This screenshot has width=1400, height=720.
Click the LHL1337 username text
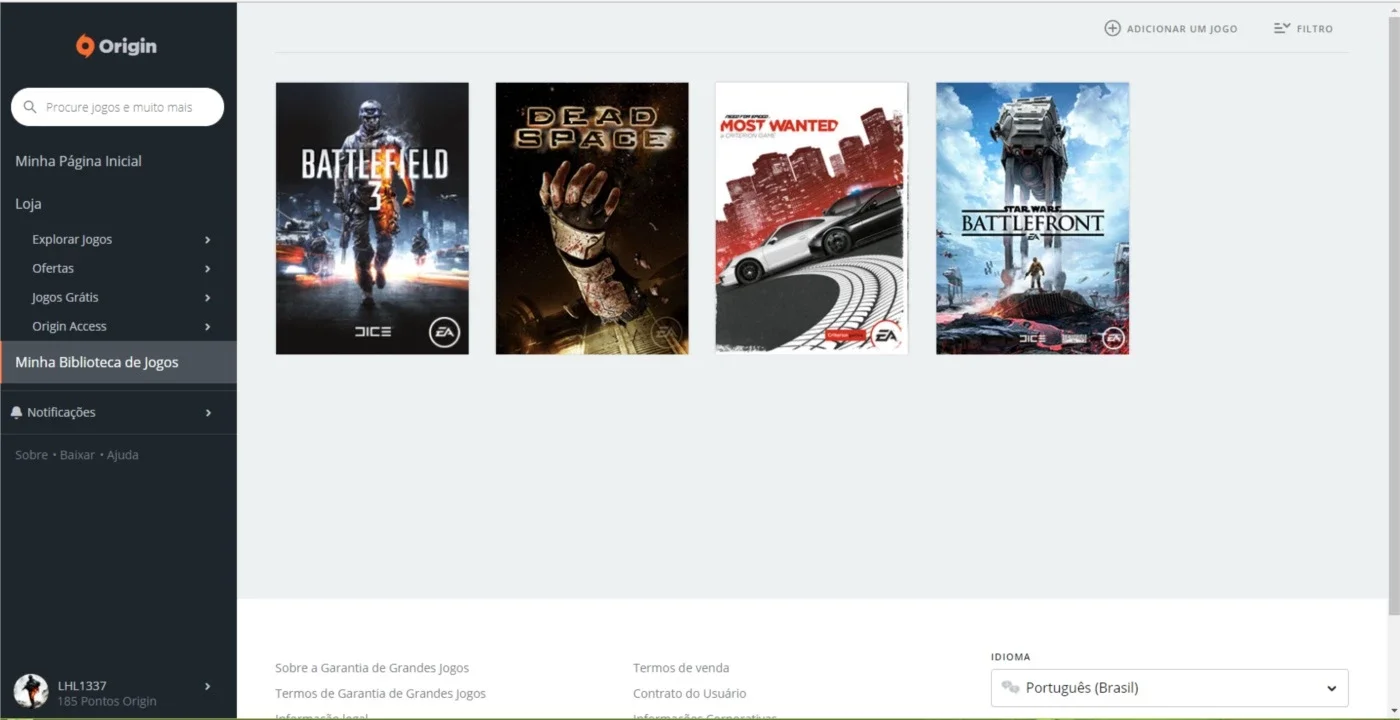pos(82,686)
